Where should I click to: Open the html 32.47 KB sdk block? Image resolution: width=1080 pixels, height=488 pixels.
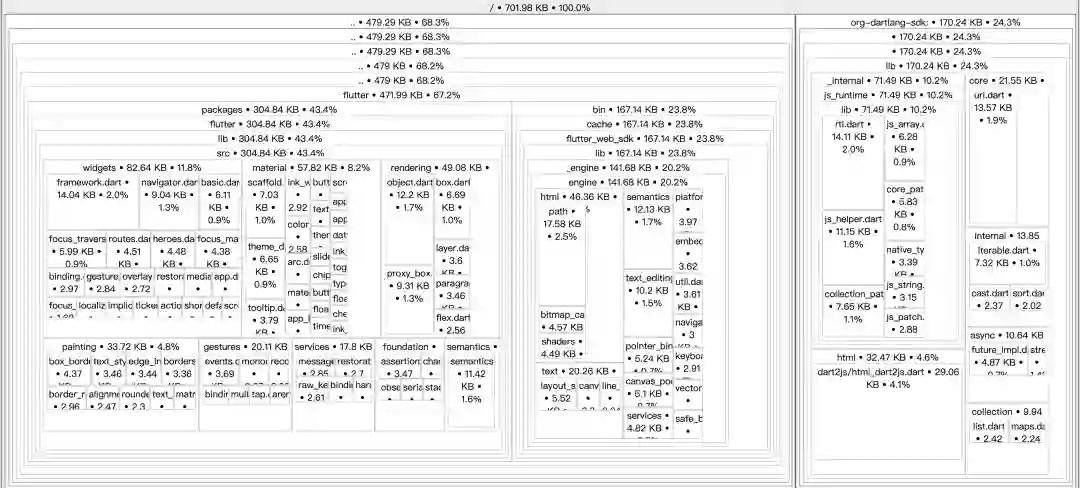[x=887, y=357]
